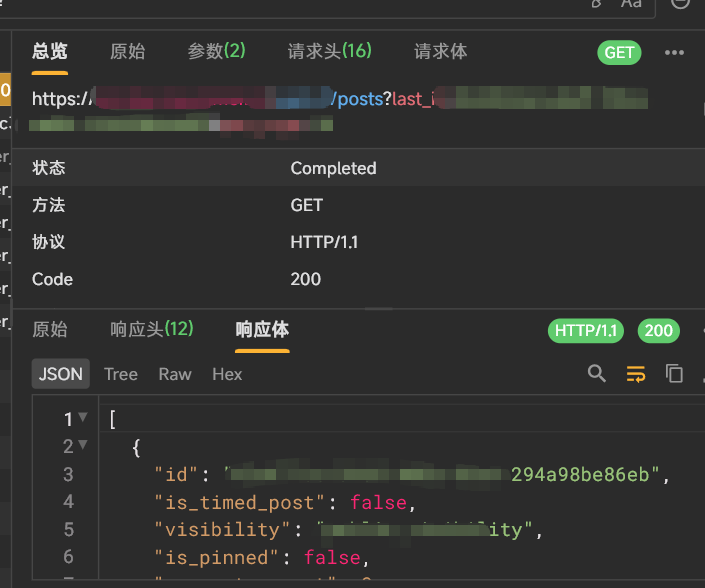Switch to the 请求头(16) headers tab
The height and width of the screenshot is (588, 705).
[329, 52]
